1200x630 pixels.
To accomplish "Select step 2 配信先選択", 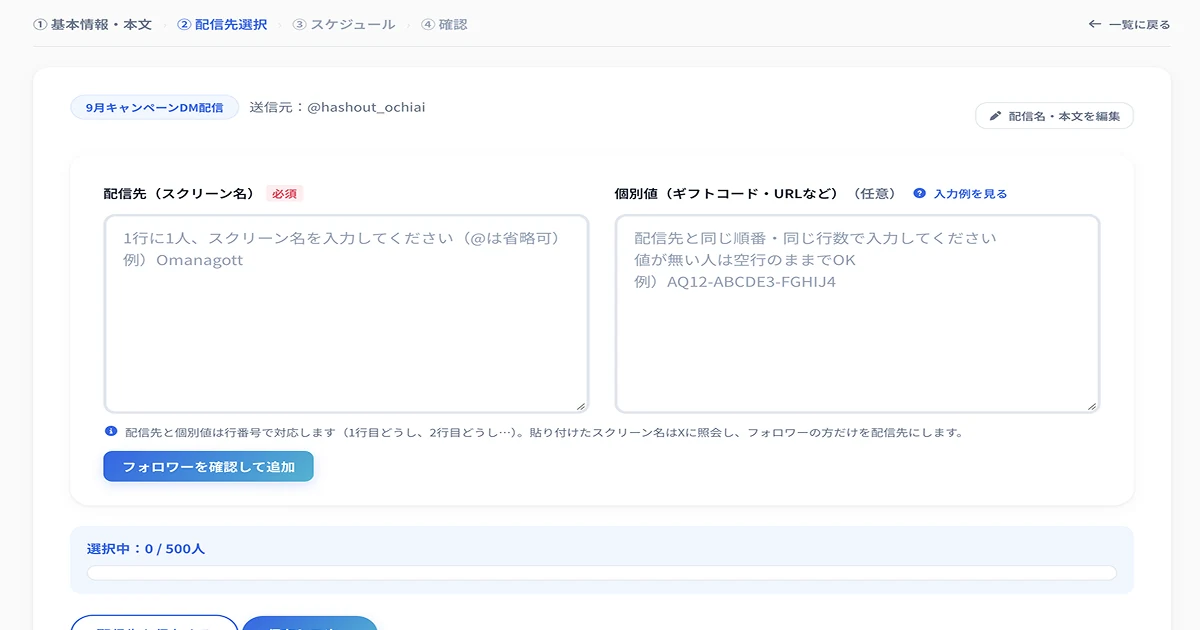I will (222, 24).
